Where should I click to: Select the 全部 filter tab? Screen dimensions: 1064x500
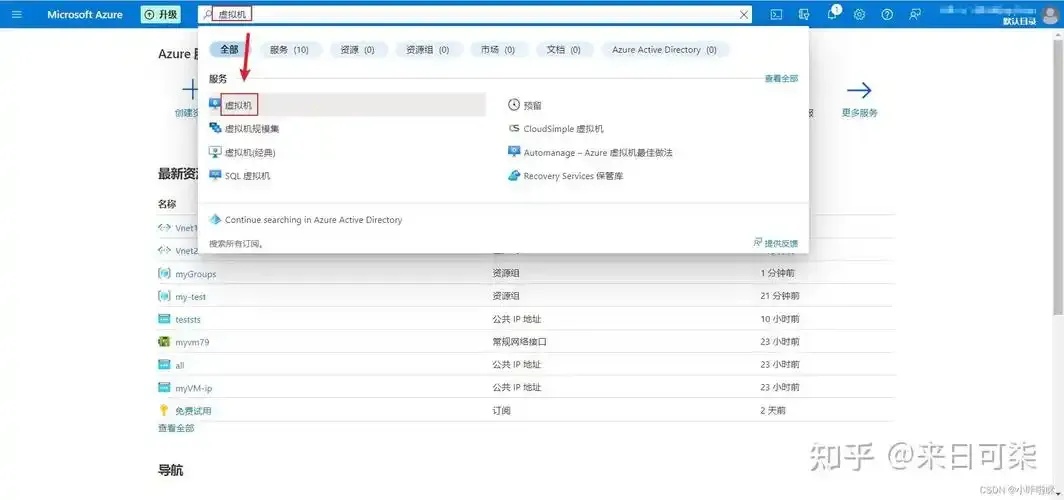(229, 50)
